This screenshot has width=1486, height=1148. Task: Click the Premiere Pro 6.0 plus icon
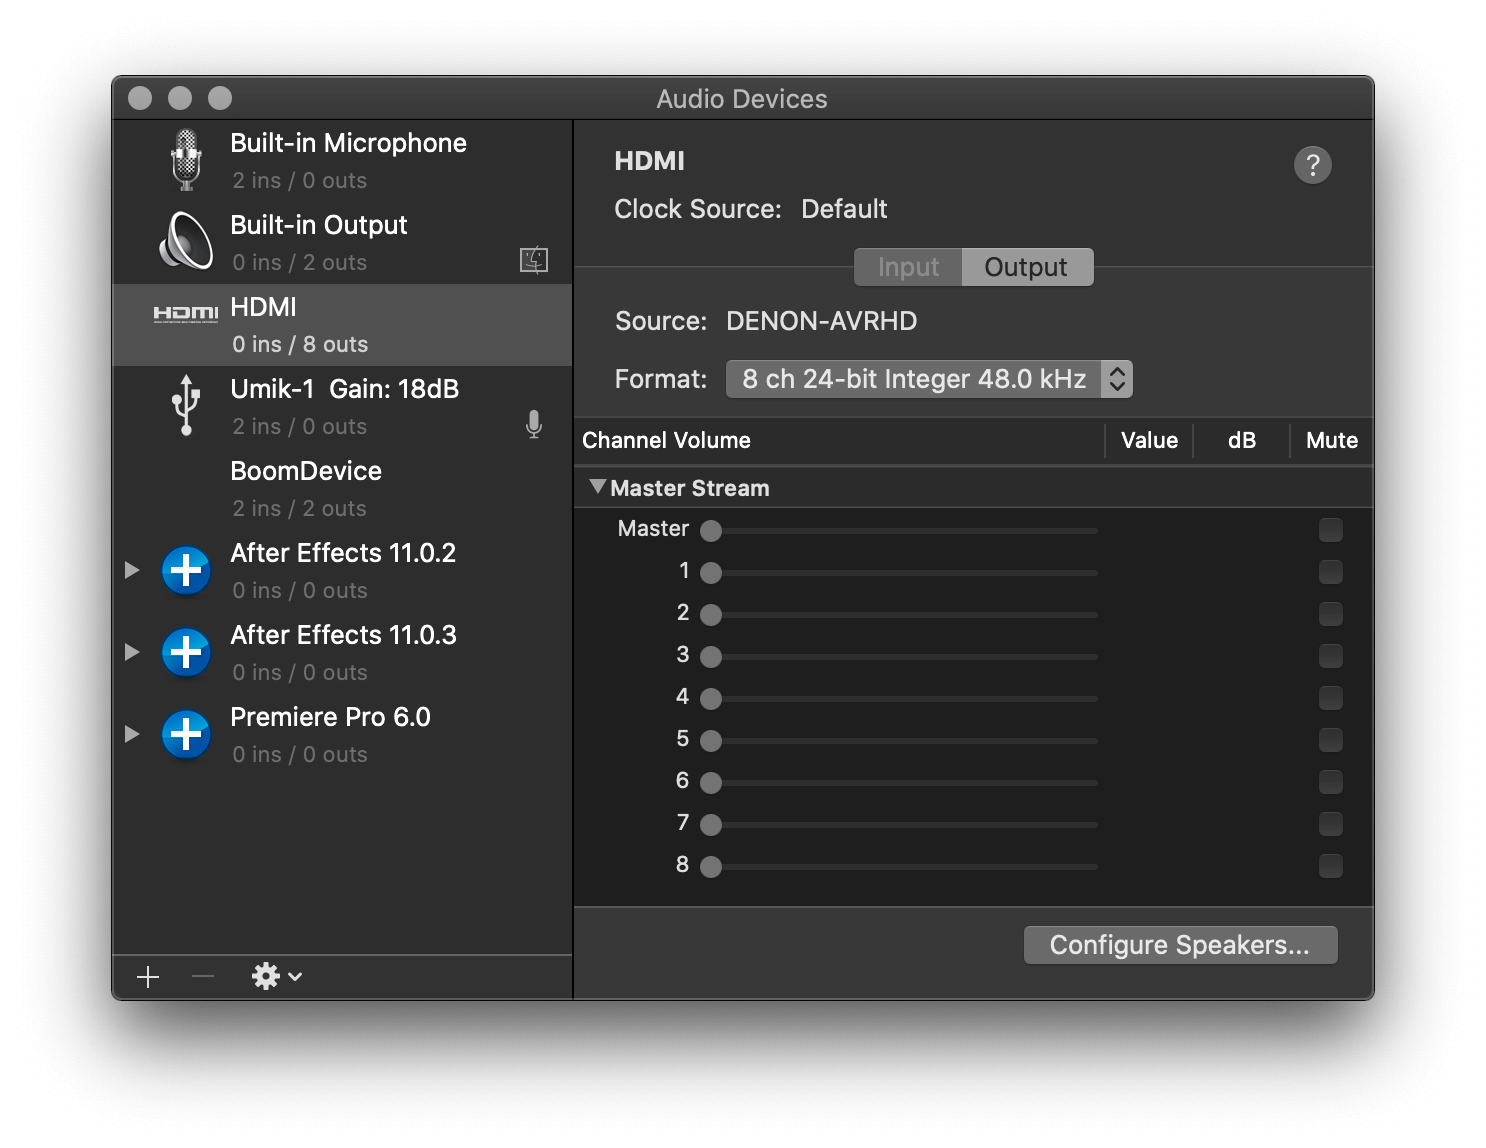pyautogui.click(x=186, y=734)
